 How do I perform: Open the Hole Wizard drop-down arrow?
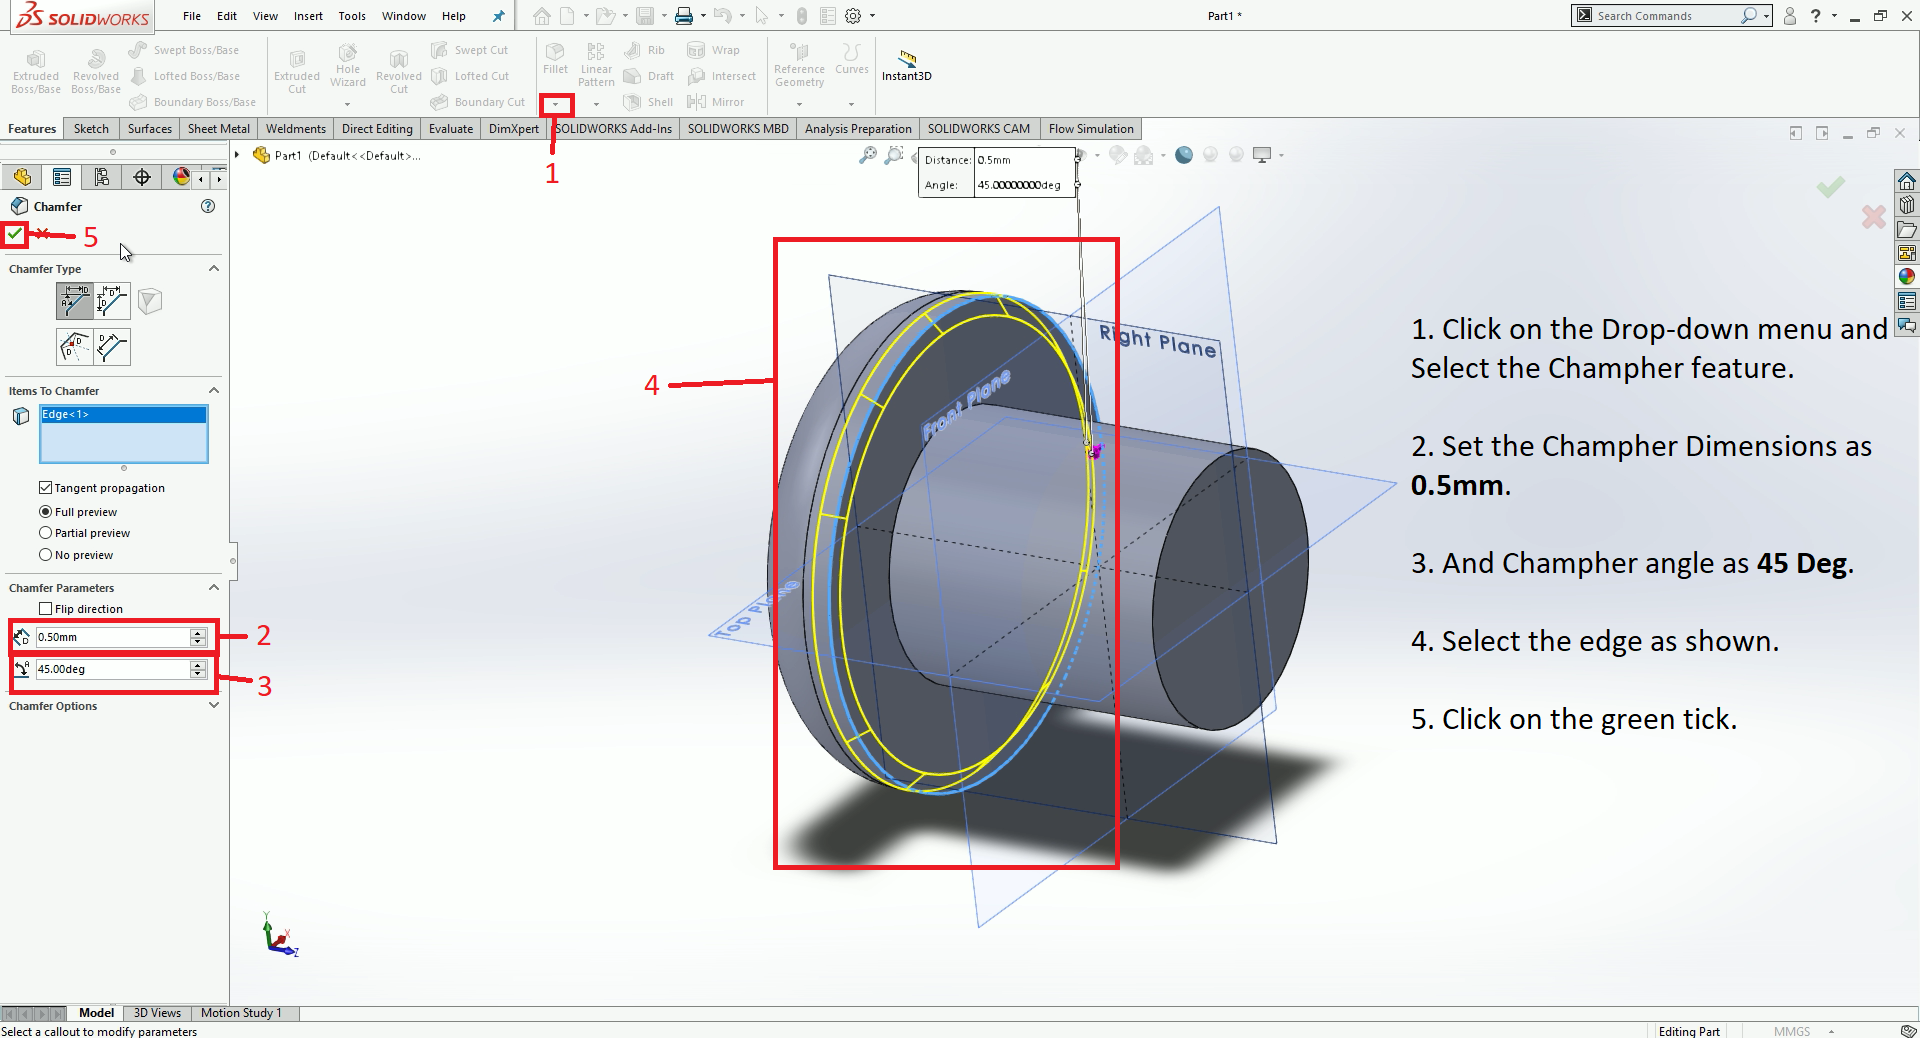coord(348,104)
